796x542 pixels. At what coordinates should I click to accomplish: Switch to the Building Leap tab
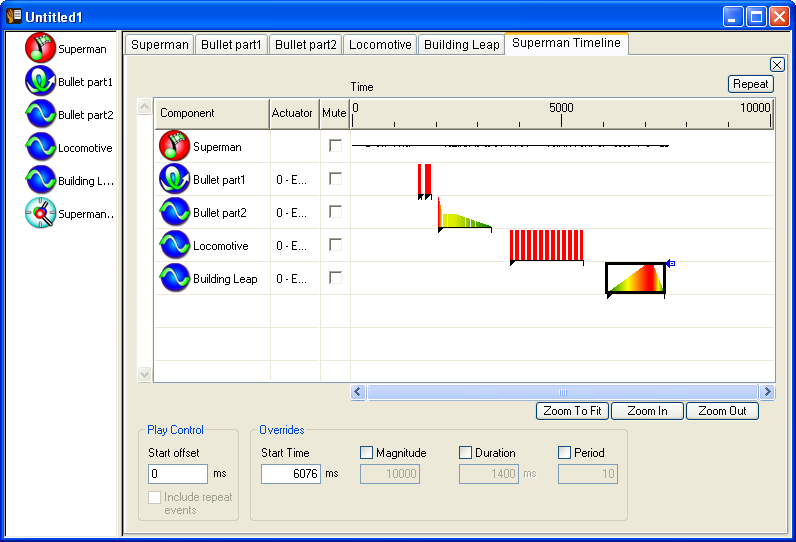point(461,45)
